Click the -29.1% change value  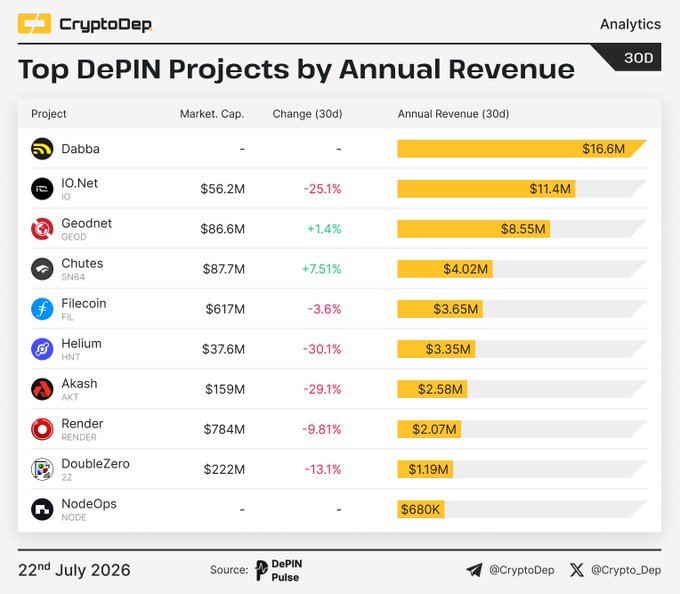tap(322, 389)
